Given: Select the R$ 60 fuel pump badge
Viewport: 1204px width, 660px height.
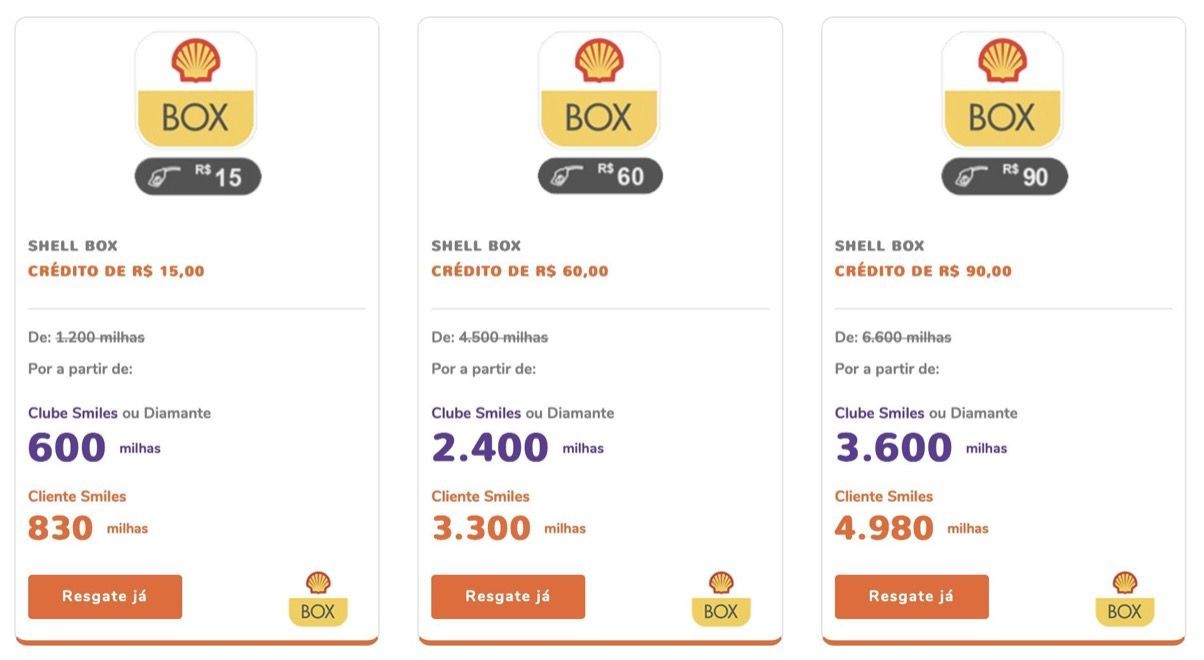Looking at the screenshot, I should pos(601,176).
